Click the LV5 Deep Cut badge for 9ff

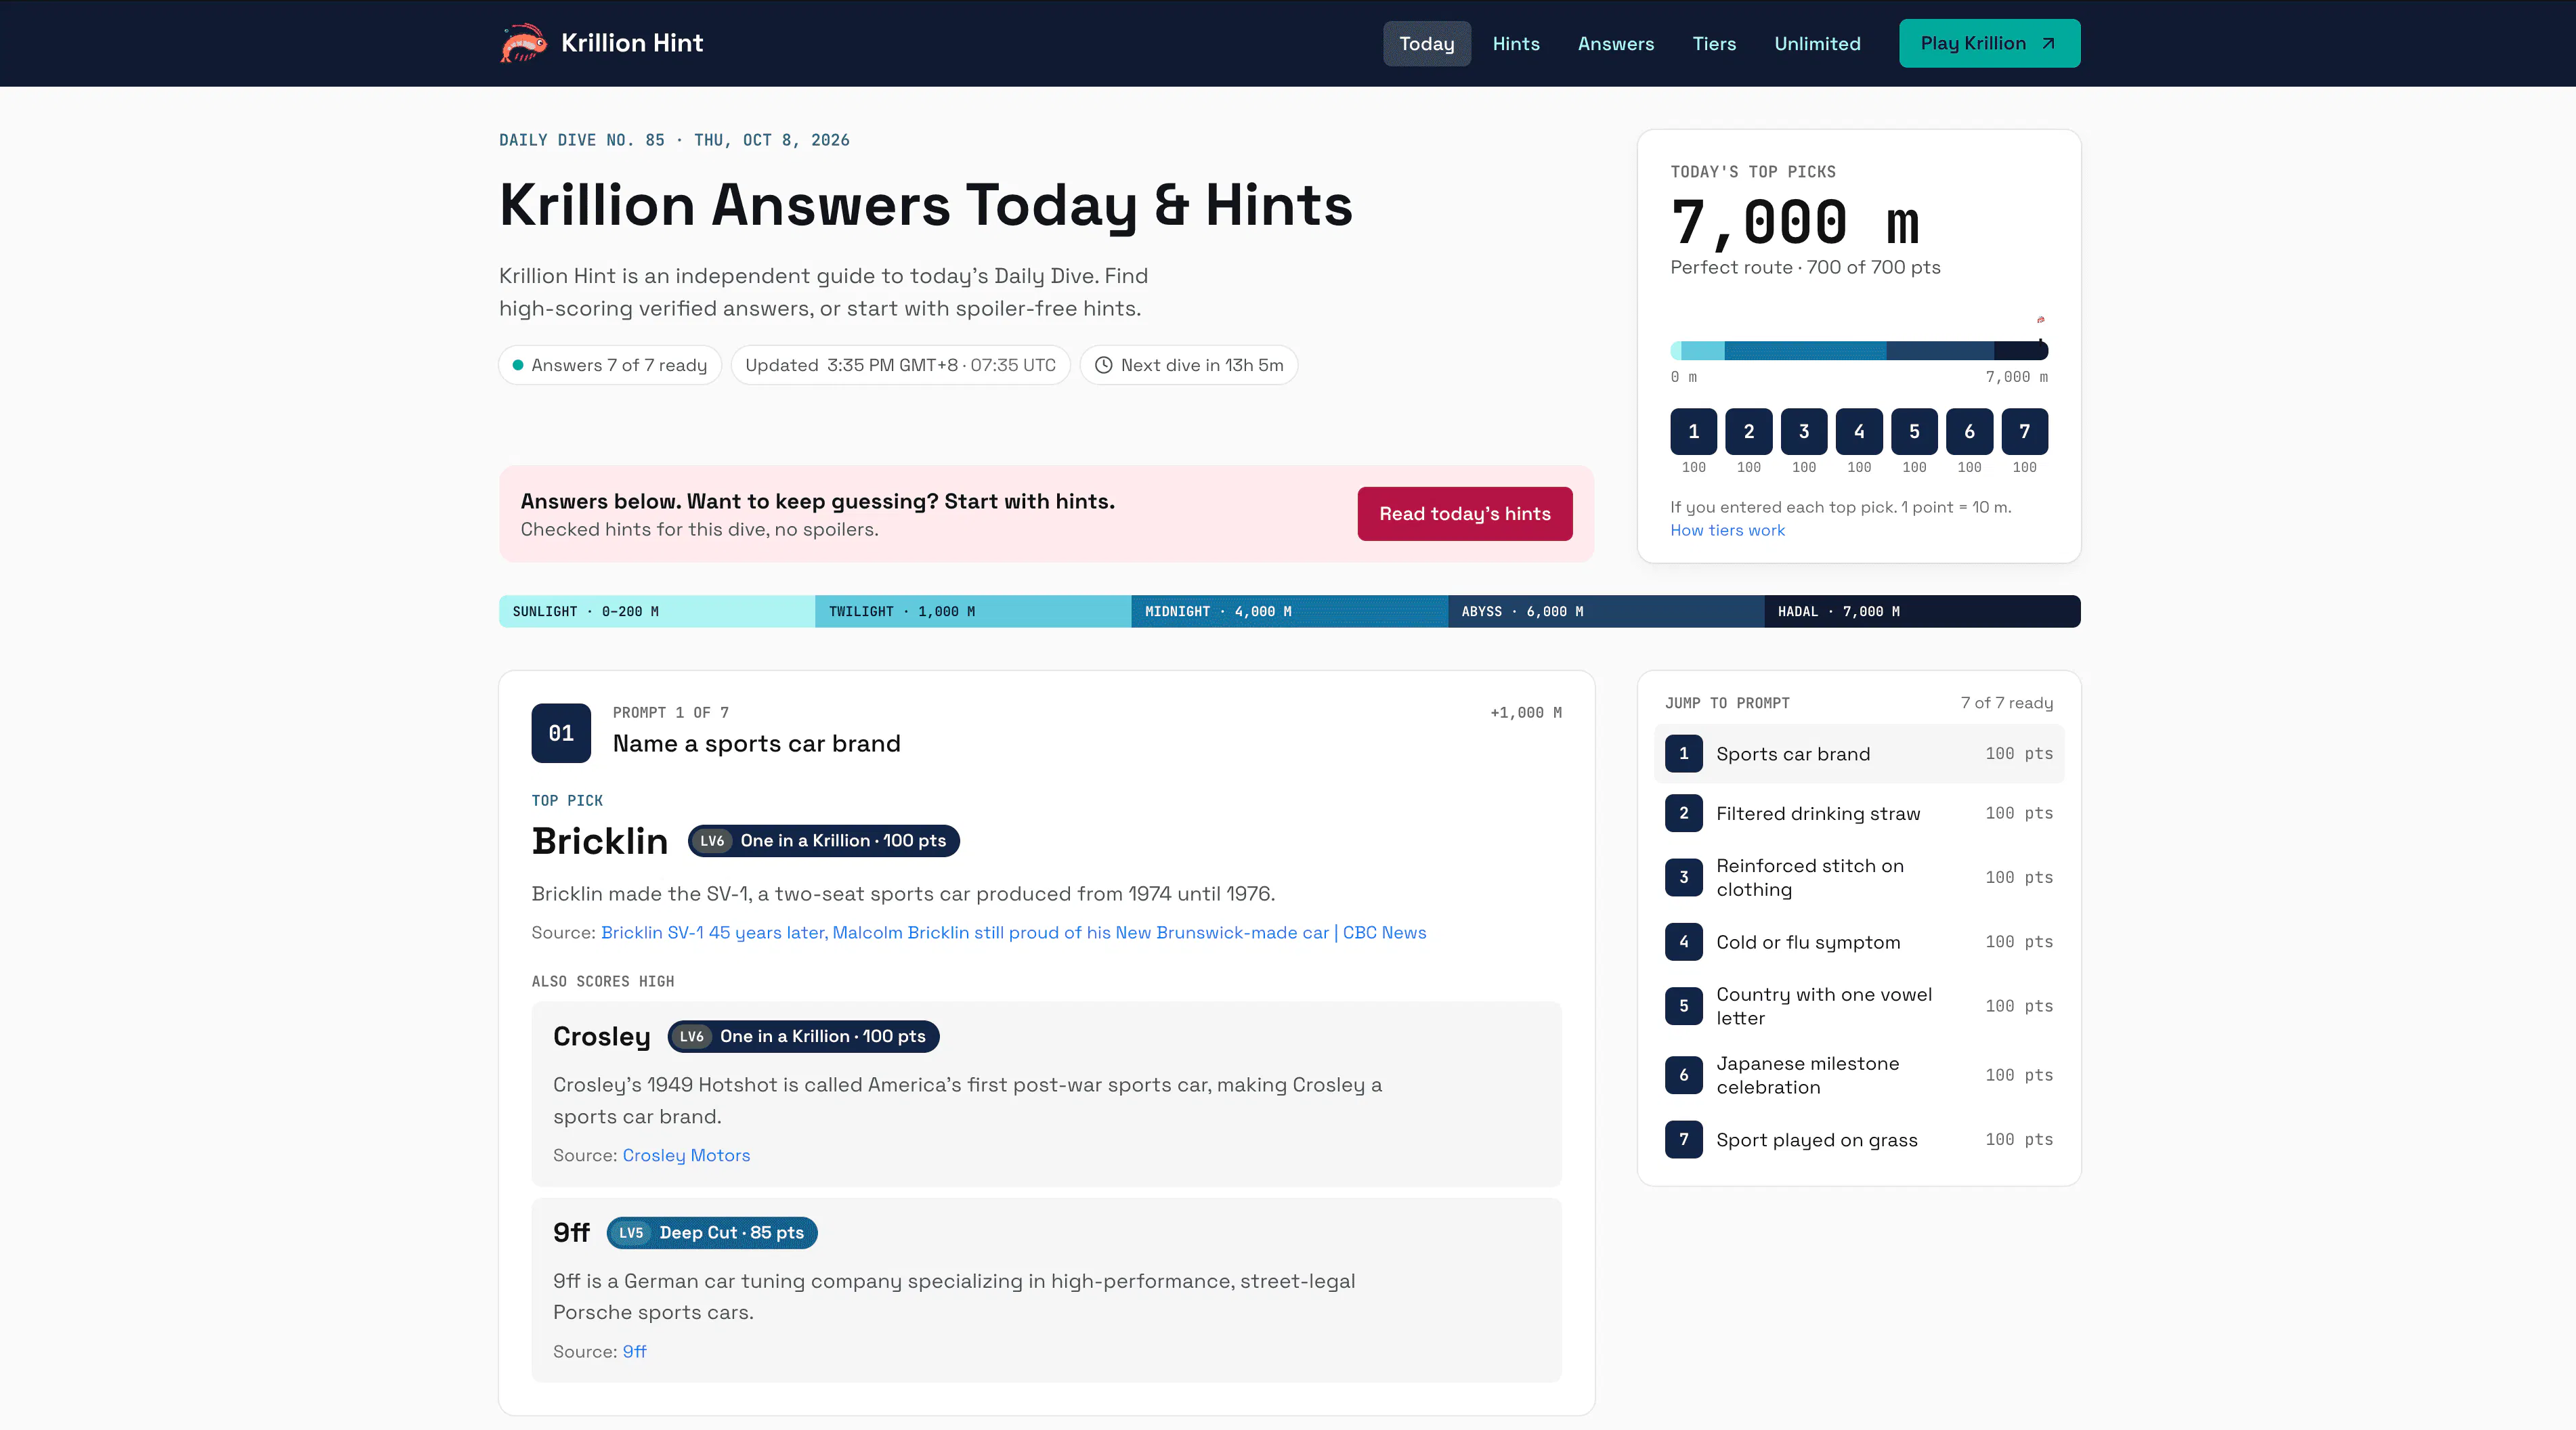[x=712, y=1233]
